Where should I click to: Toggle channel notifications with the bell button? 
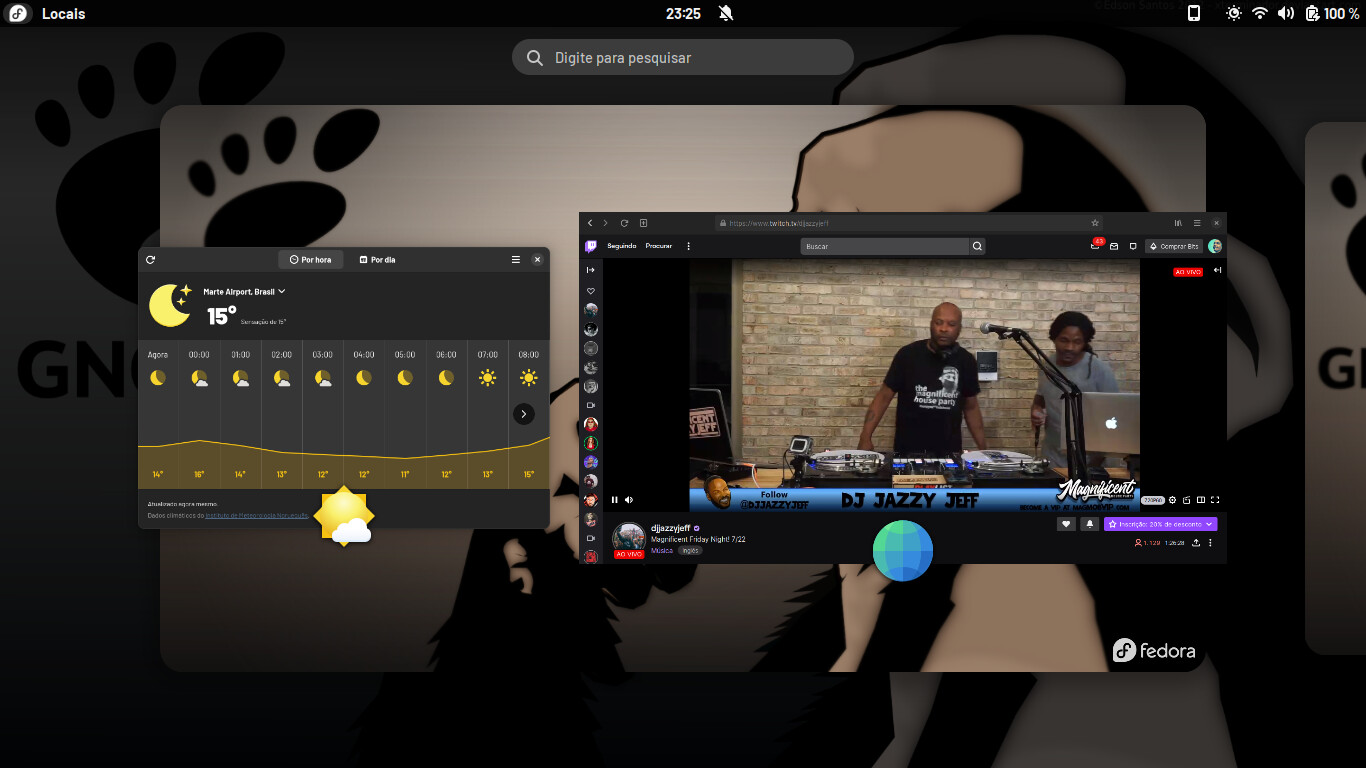pos(1090,524)
